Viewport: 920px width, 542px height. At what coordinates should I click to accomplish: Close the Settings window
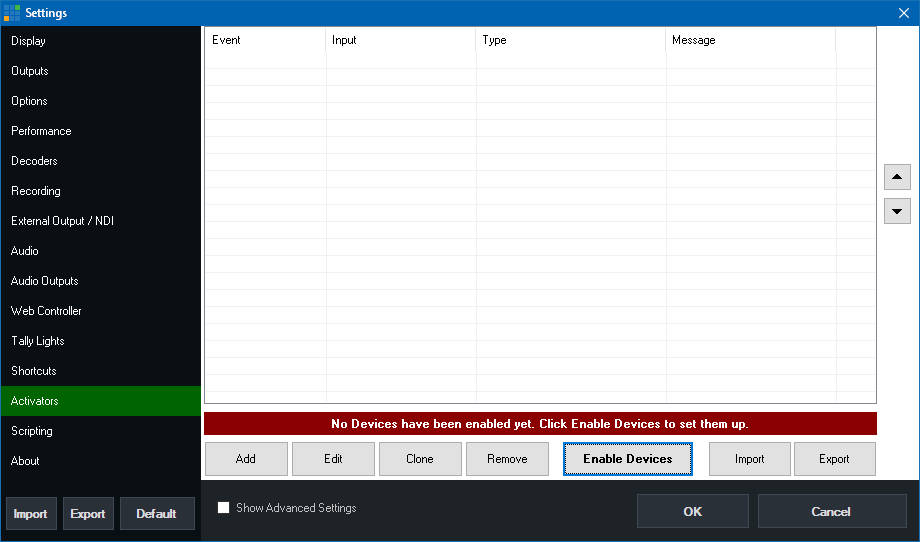(x=903, y=12)
